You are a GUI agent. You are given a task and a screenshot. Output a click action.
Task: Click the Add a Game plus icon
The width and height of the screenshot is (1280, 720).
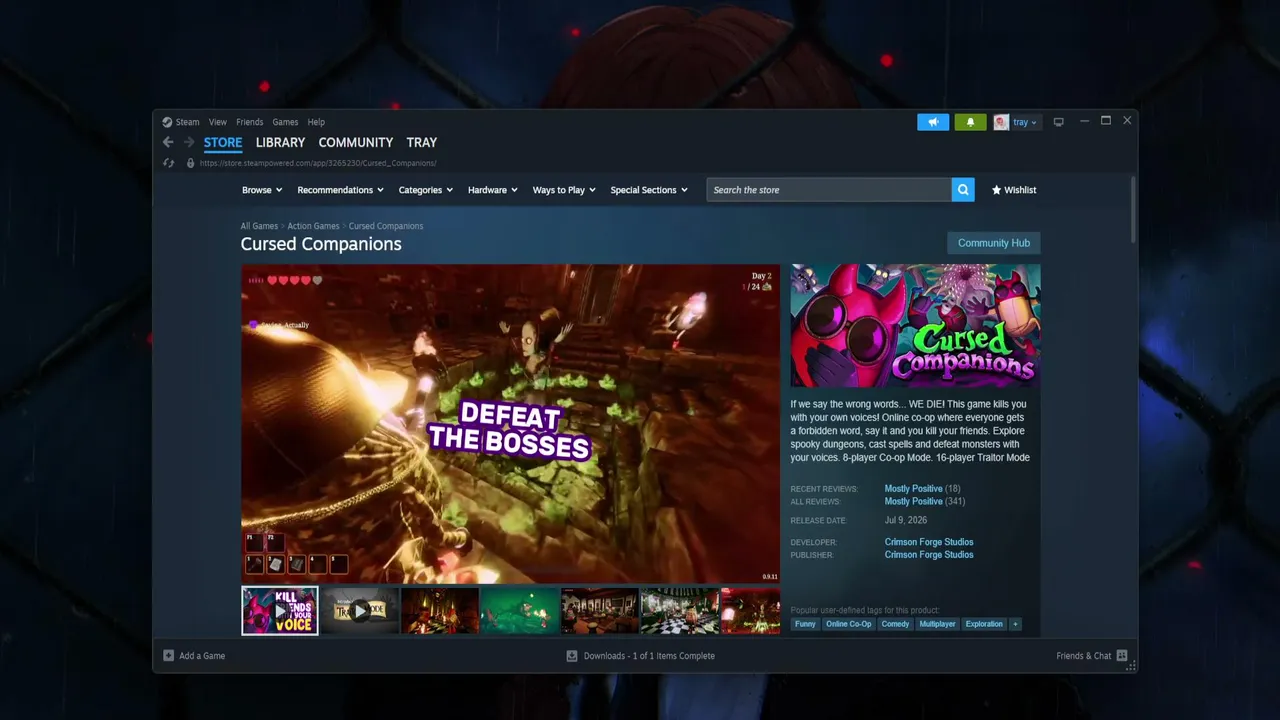[168, 656]
